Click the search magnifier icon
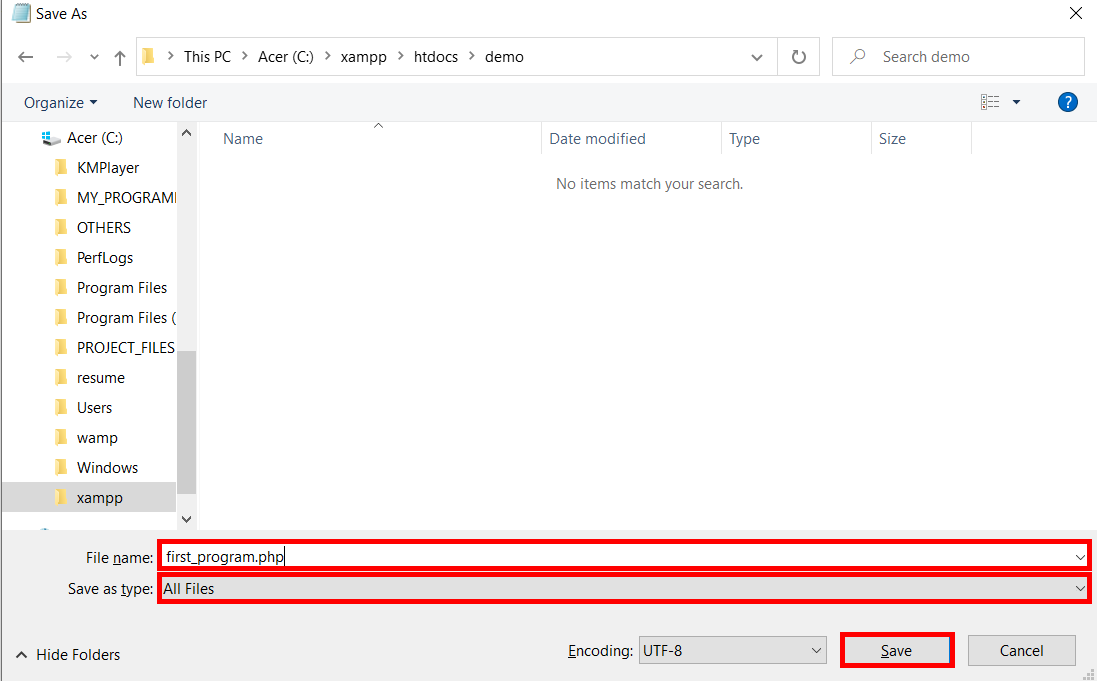 coord(857,56)
